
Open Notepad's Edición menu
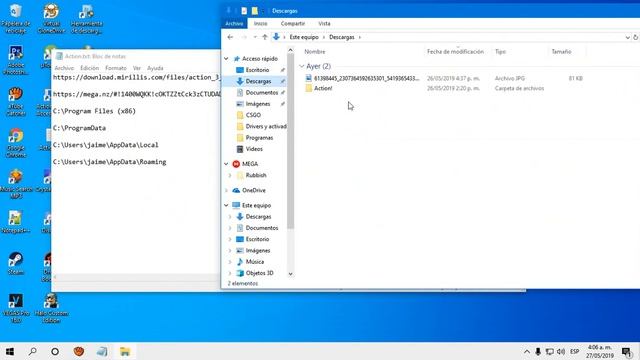point(89,68)
